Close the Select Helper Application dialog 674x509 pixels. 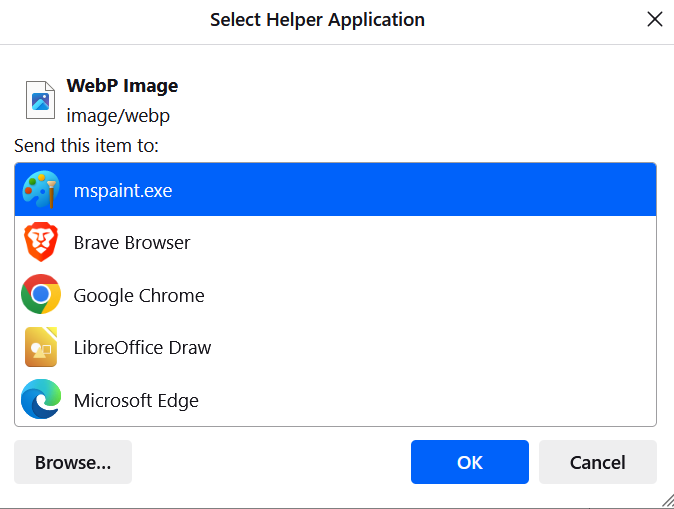(655, 19)
